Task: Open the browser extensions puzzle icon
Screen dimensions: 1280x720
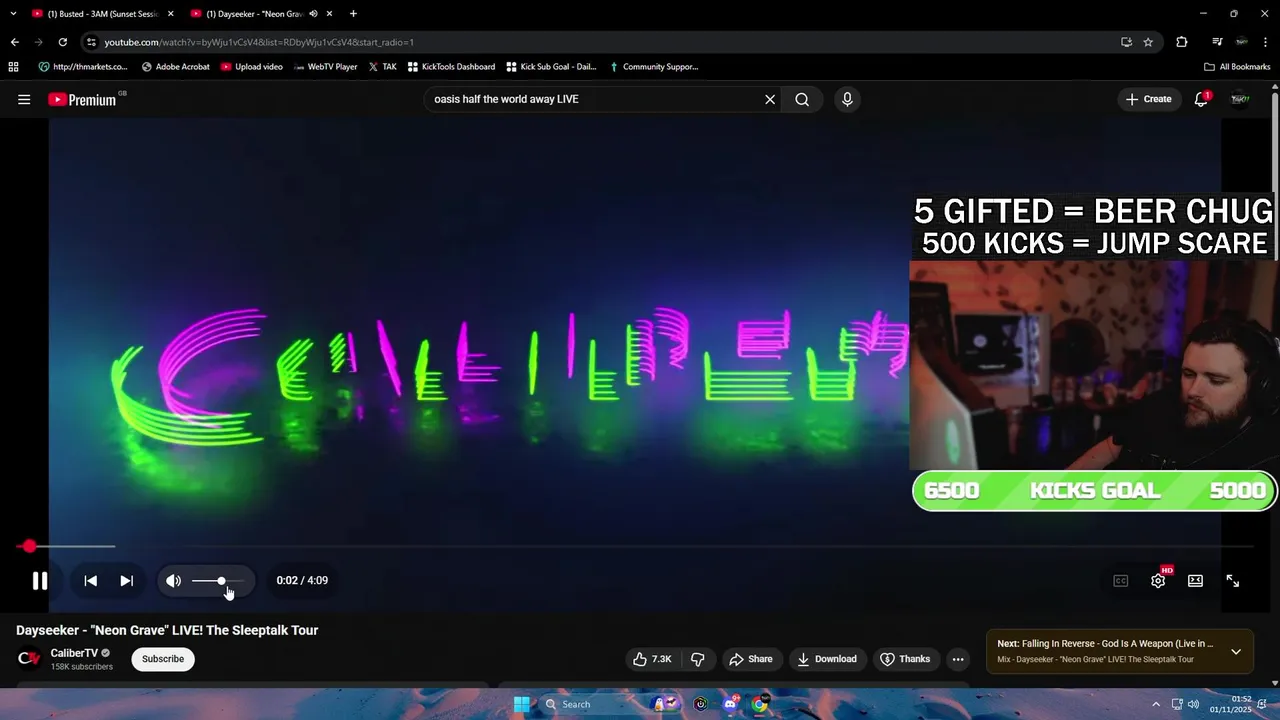Action: click(1182, 42)
